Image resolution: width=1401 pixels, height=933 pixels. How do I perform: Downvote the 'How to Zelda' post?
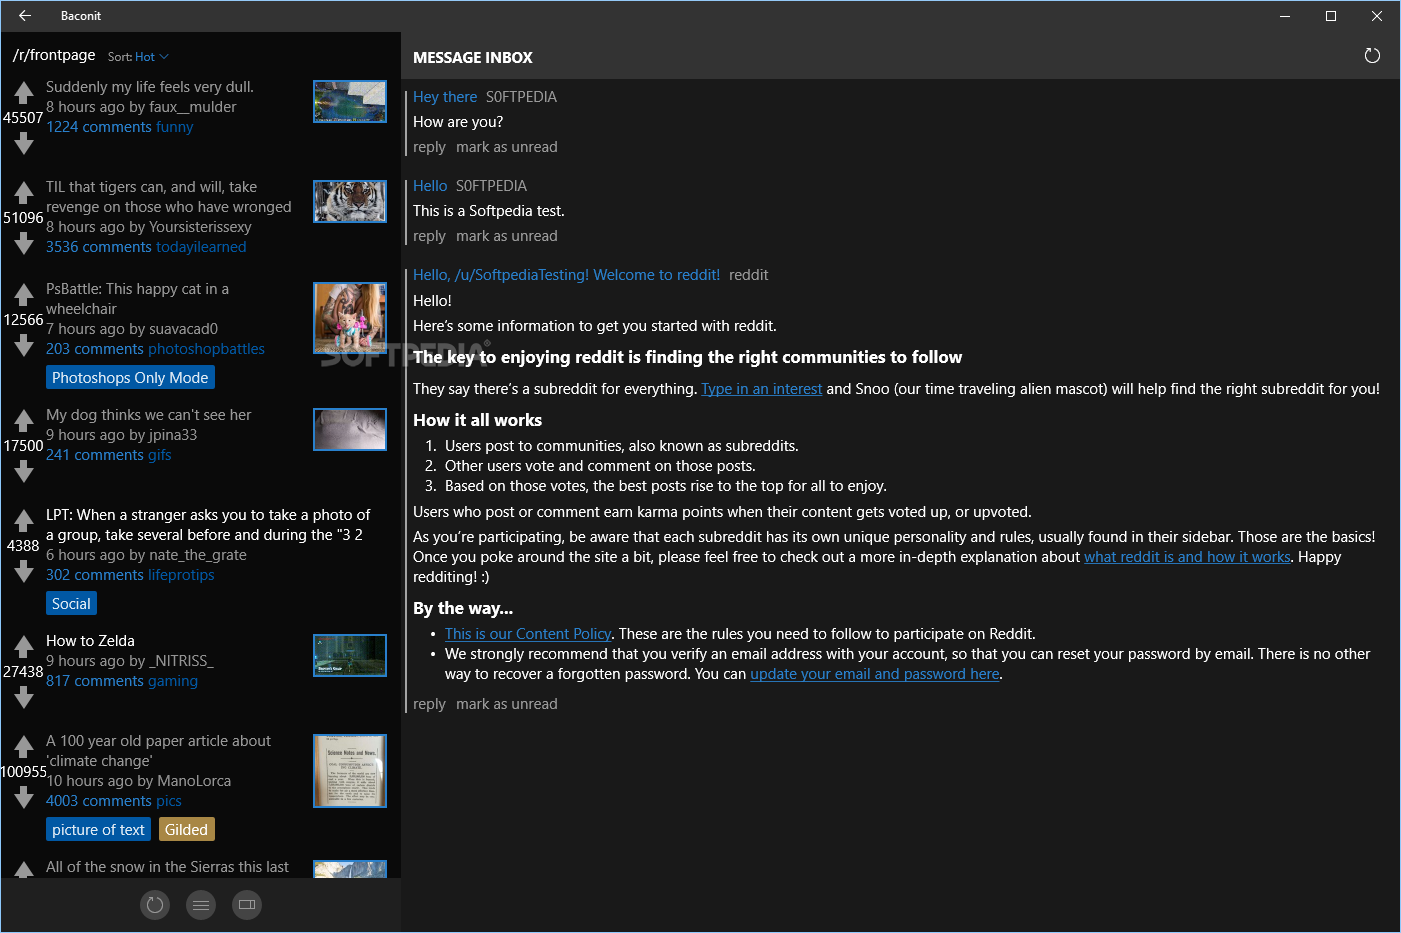click(x=24, y=698)
